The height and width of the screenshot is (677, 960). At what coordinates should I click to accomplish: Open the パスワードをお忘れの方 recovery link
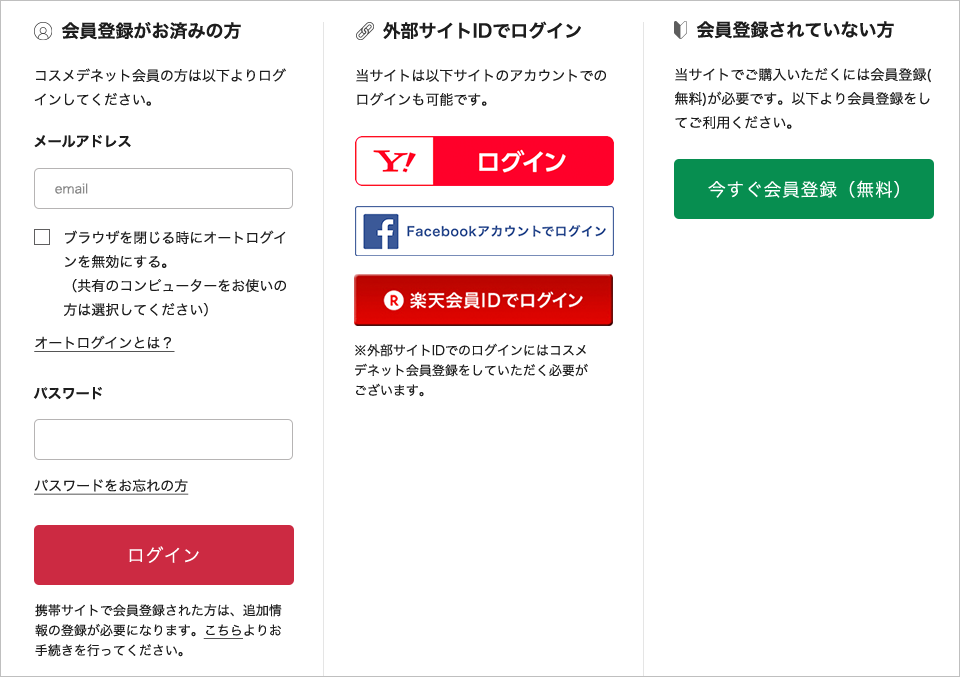pyautogui.click(x=110, y=486)
